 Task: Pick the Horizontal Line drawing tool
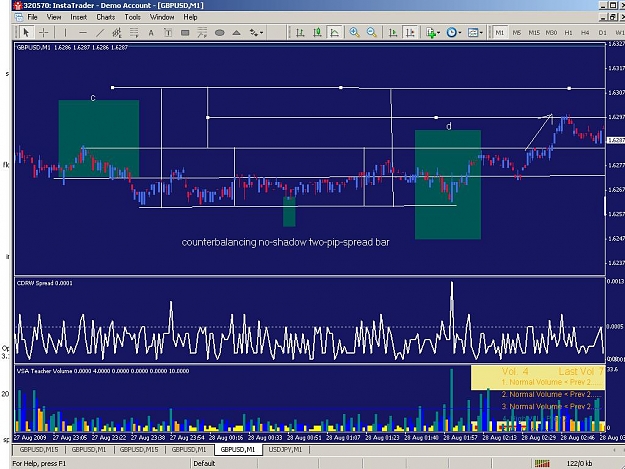tap(83, 33)
